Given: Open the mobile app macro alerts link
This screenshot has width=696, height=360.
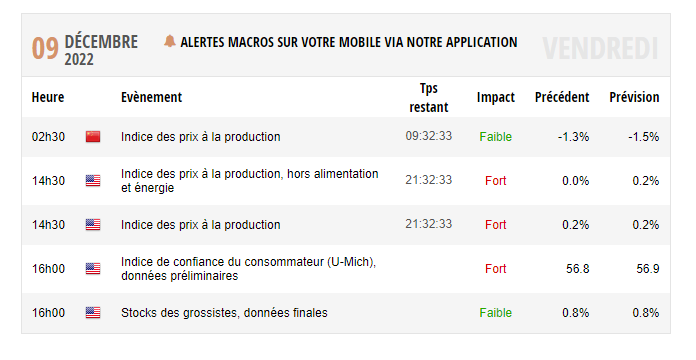Looking at the screenshot, I should click(349, 42).
